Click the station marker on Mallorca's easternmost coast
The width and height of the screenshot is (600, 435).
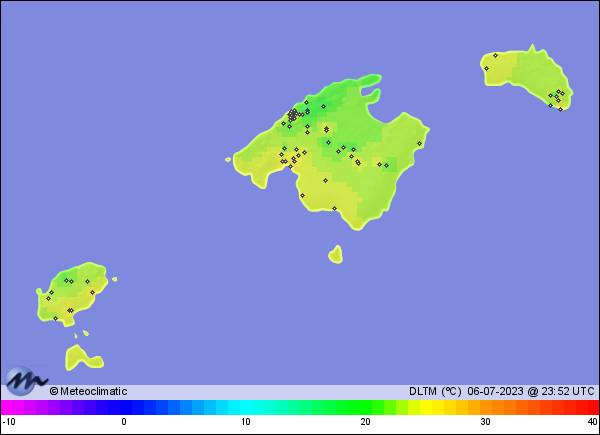point(419,143)
